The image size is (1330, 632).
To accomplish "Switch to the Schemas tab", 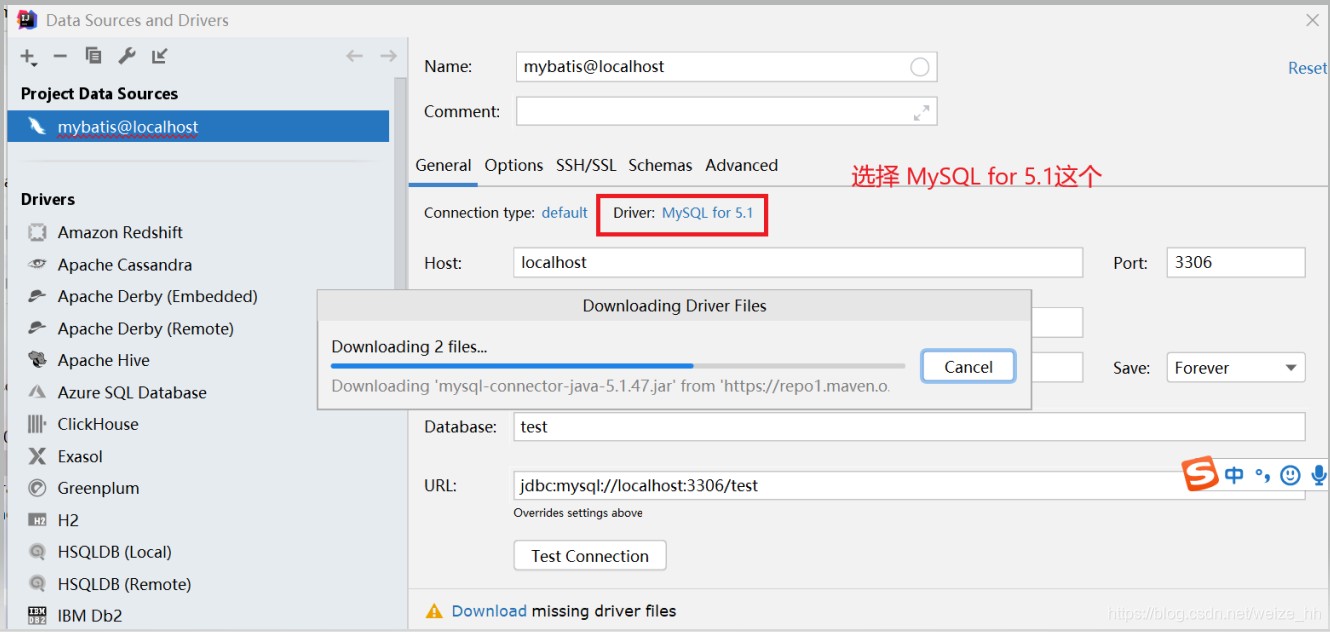I will (x=660, y=165).
